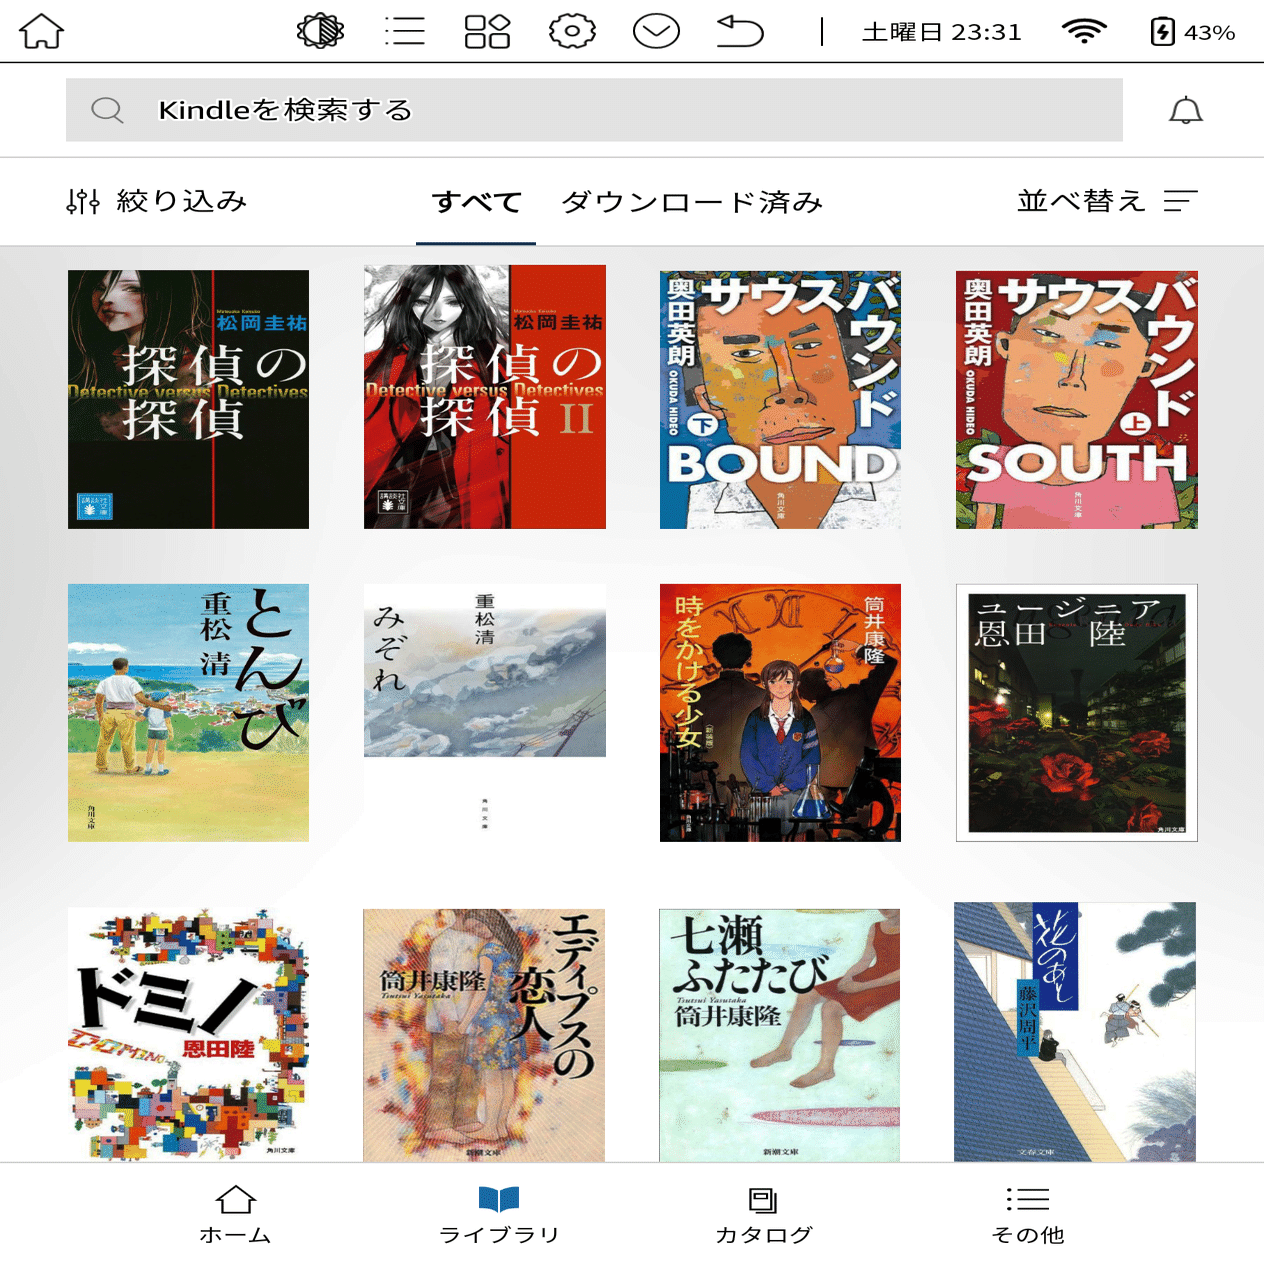Open みぞれ by 重松清

(485, 713)
